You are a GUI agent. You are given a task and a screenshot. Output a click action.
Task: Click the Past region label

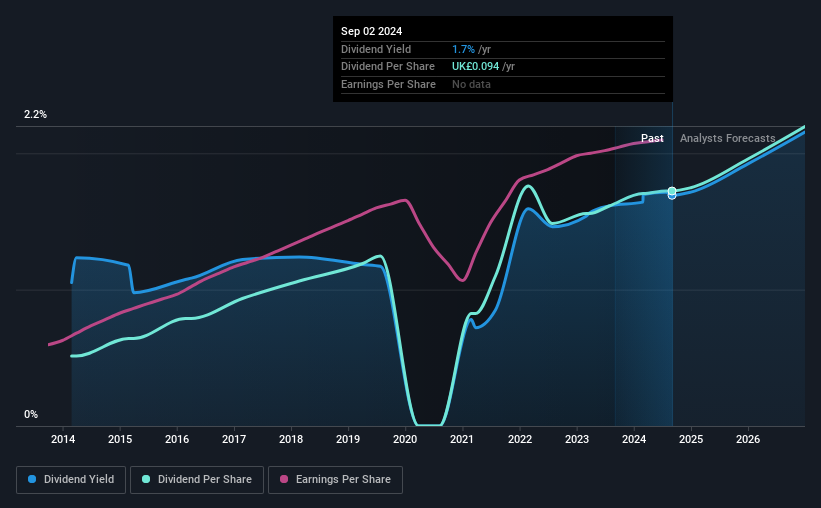point(652,138)
